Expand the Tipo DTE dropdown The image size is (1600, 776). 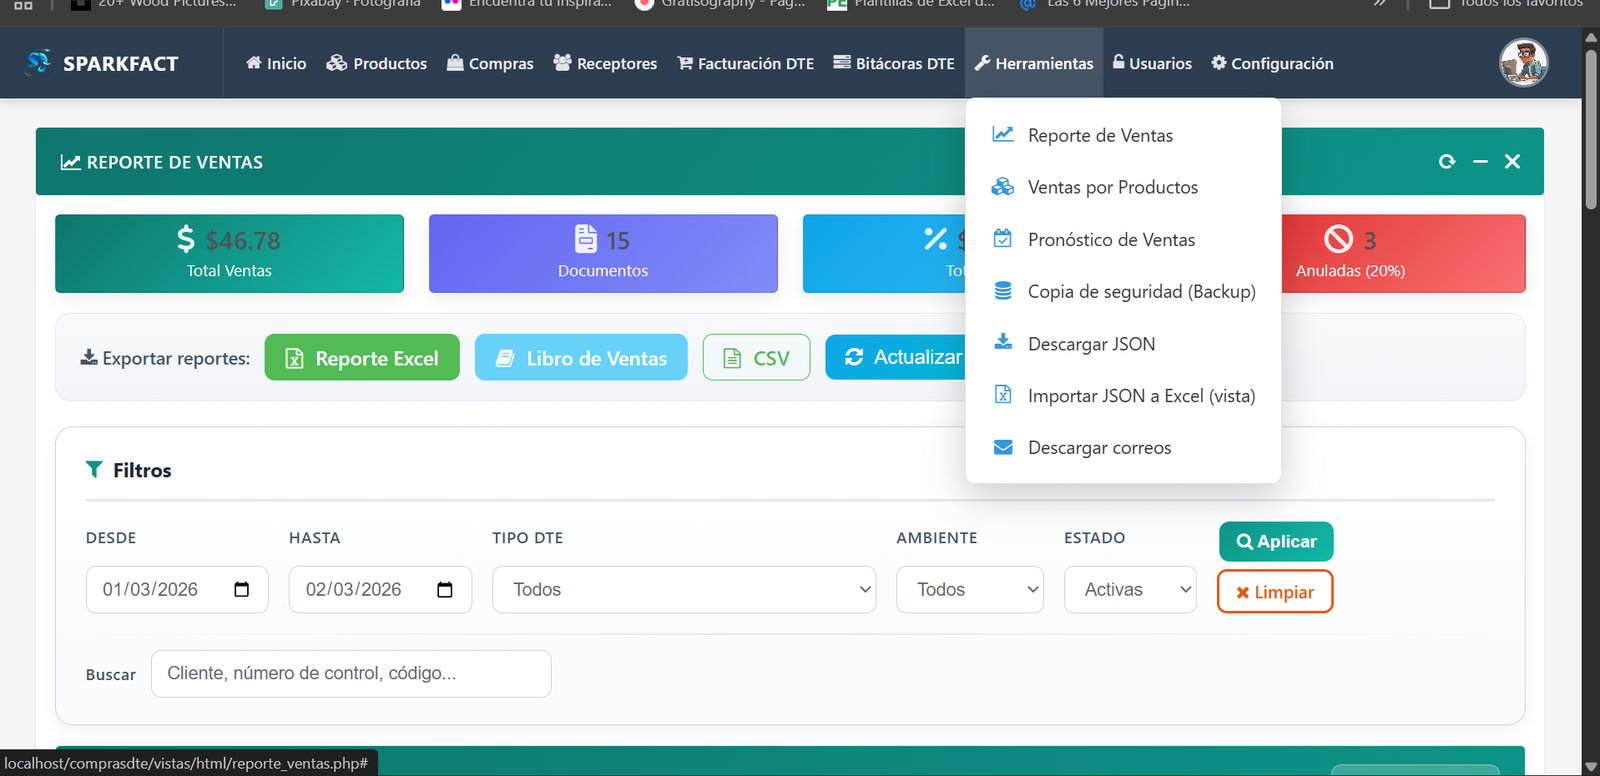pos(684,590)
